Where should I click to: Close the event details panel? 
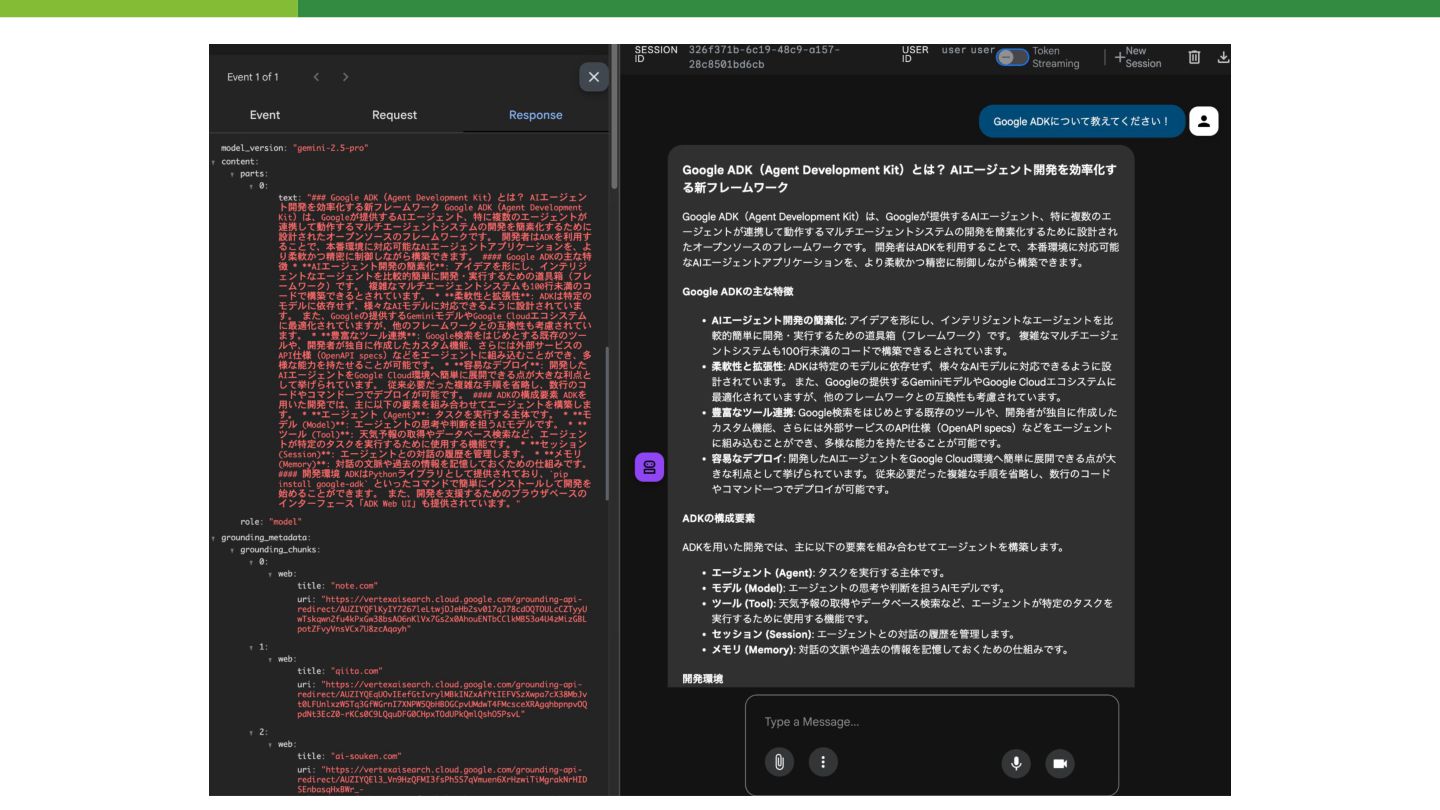pos(593,77)
